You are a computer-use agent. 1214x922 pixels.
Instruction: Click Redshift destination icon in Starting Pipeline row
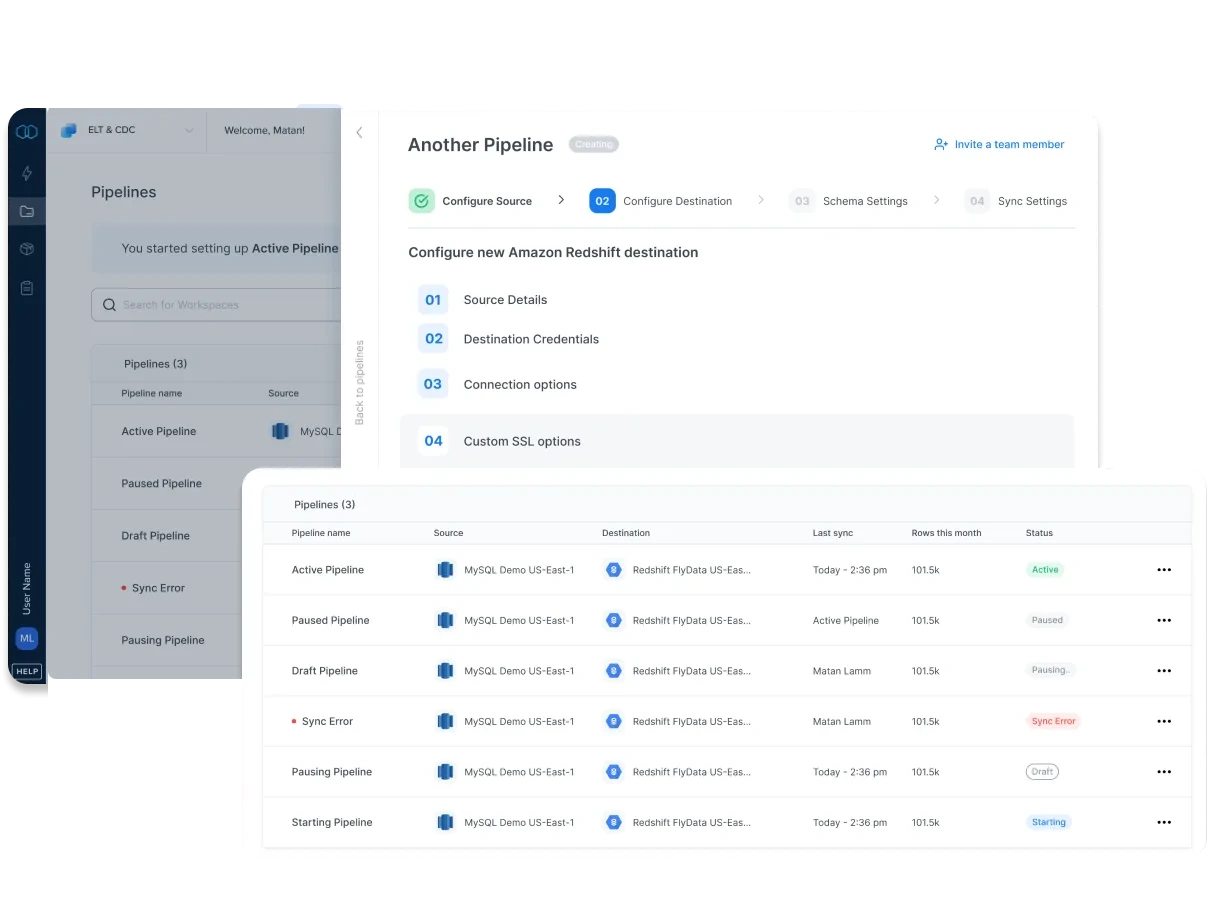point(614,822)
